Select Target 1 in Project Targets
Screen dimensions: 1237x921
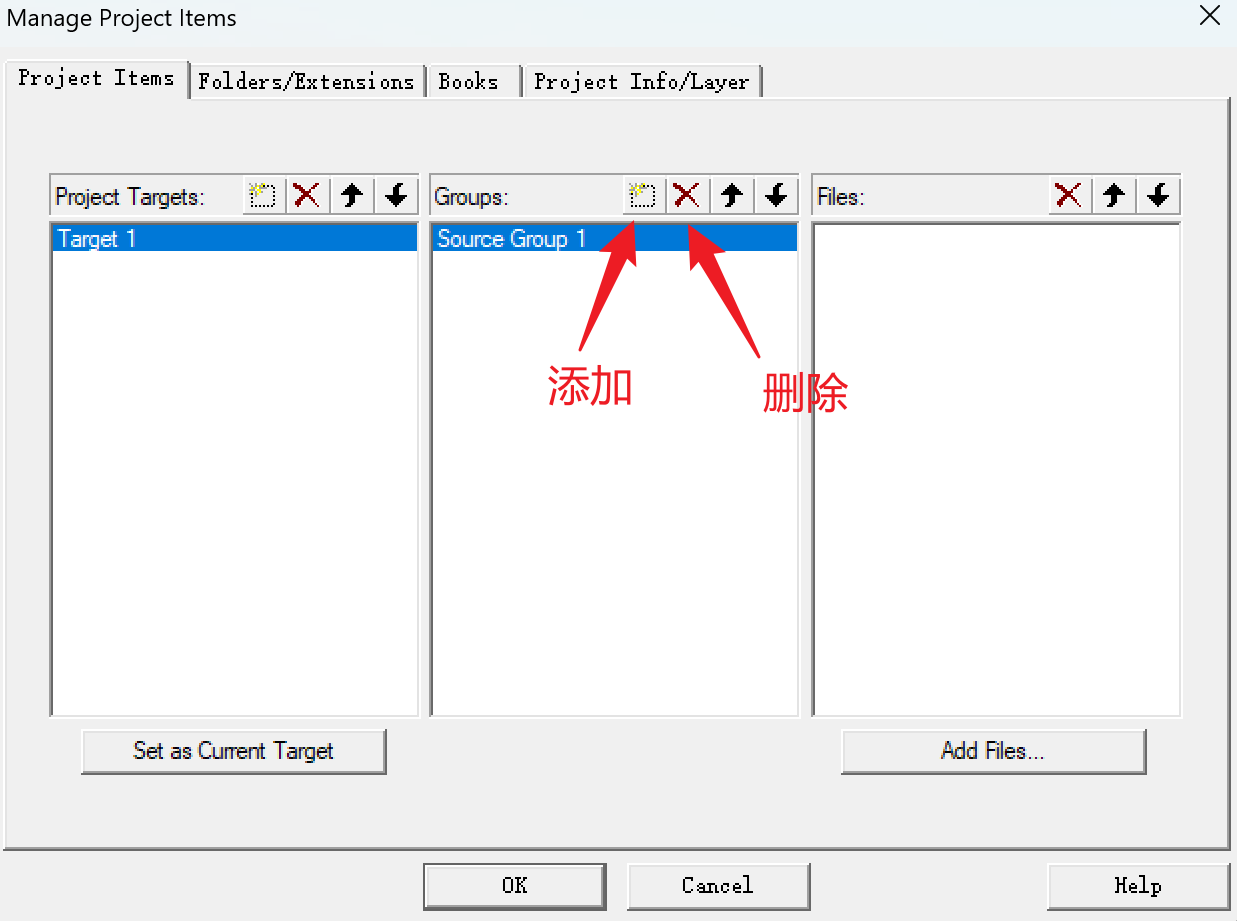[x=234, y=238]
